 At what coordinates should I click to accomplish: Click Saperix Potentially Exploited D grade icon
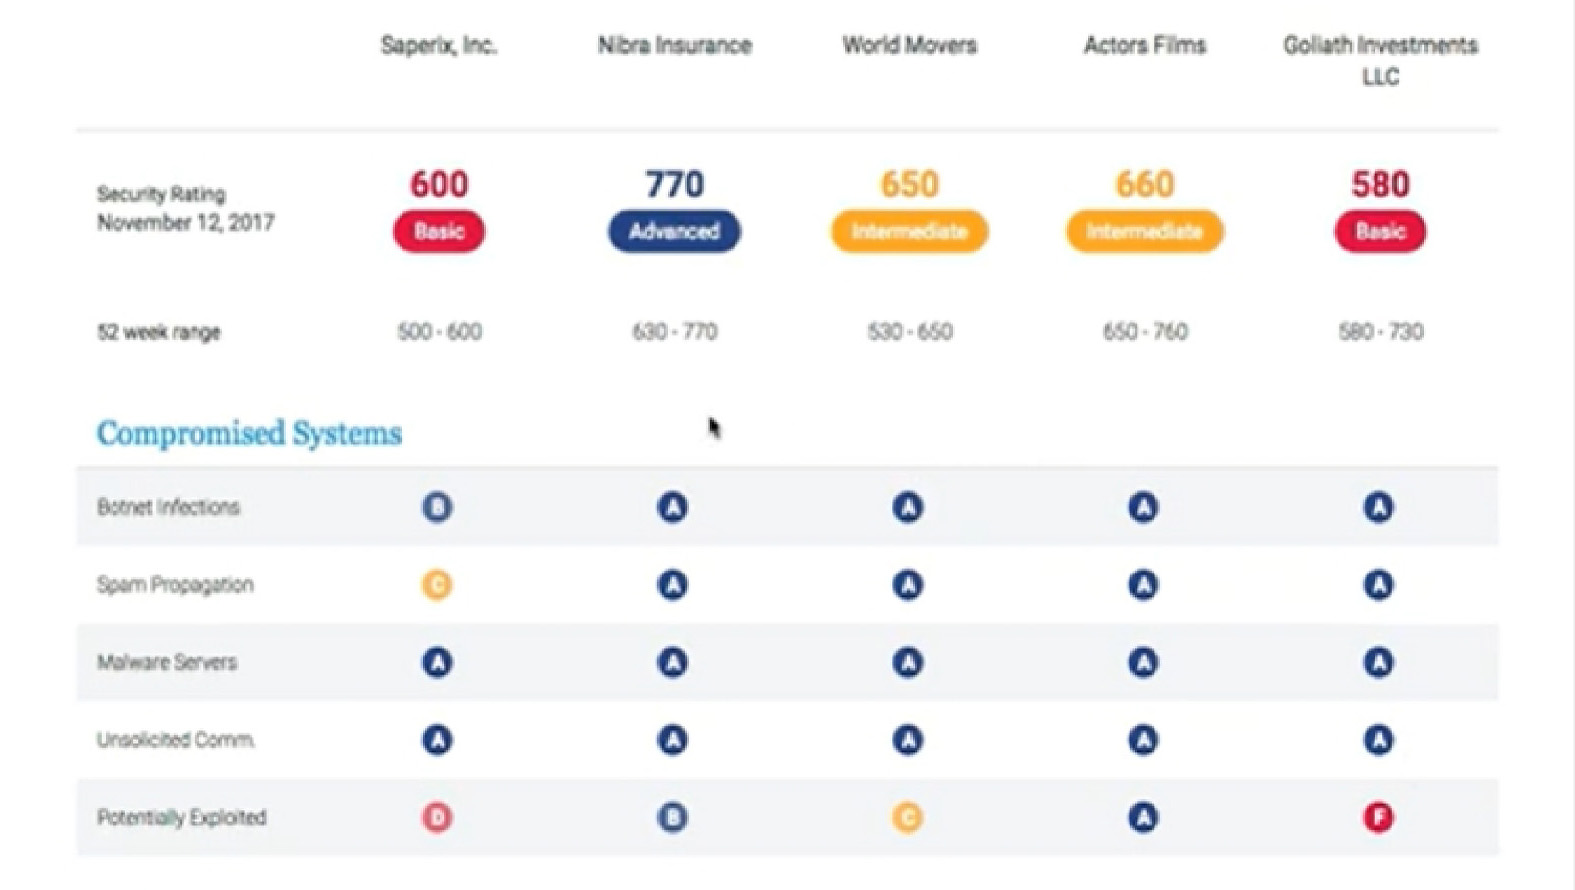(x=437, y=818)
